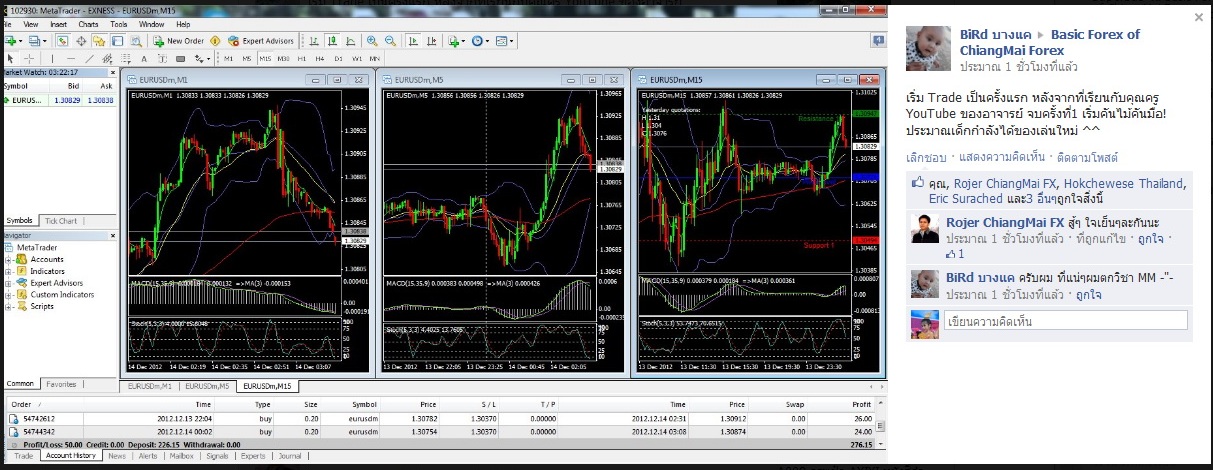1213x470 pixels.
Task: Select the bar chart icon
Action: 314,41
